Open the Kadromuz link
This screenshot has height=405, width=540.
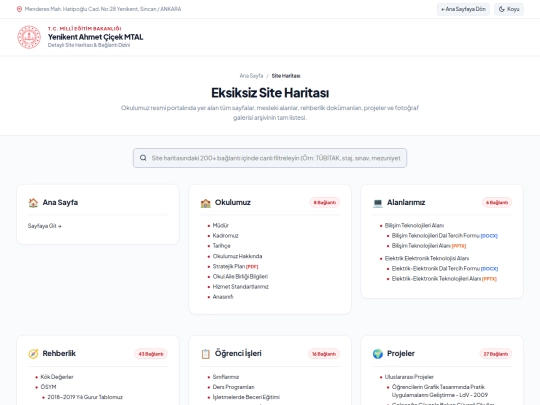pyautogui.click(x=225, y=236)
